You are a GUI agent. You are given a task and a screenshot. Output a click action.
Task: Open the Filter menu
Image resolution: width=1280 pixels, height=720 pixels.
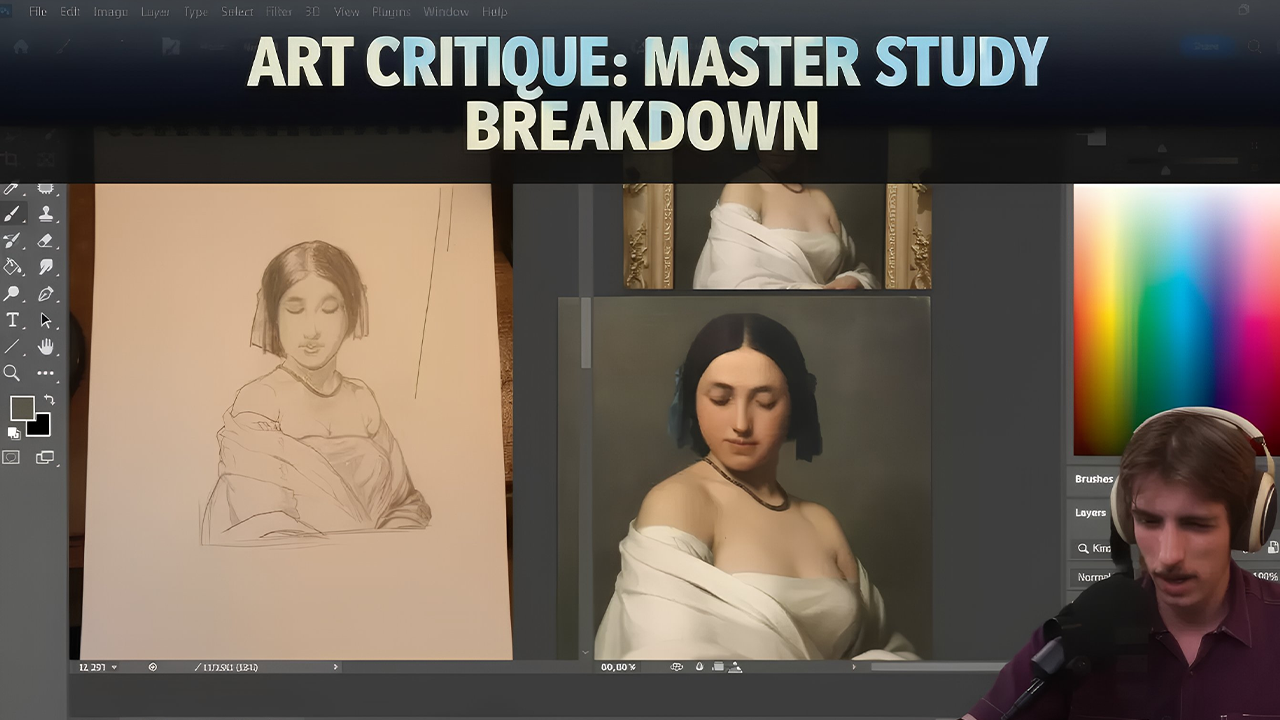278,11
